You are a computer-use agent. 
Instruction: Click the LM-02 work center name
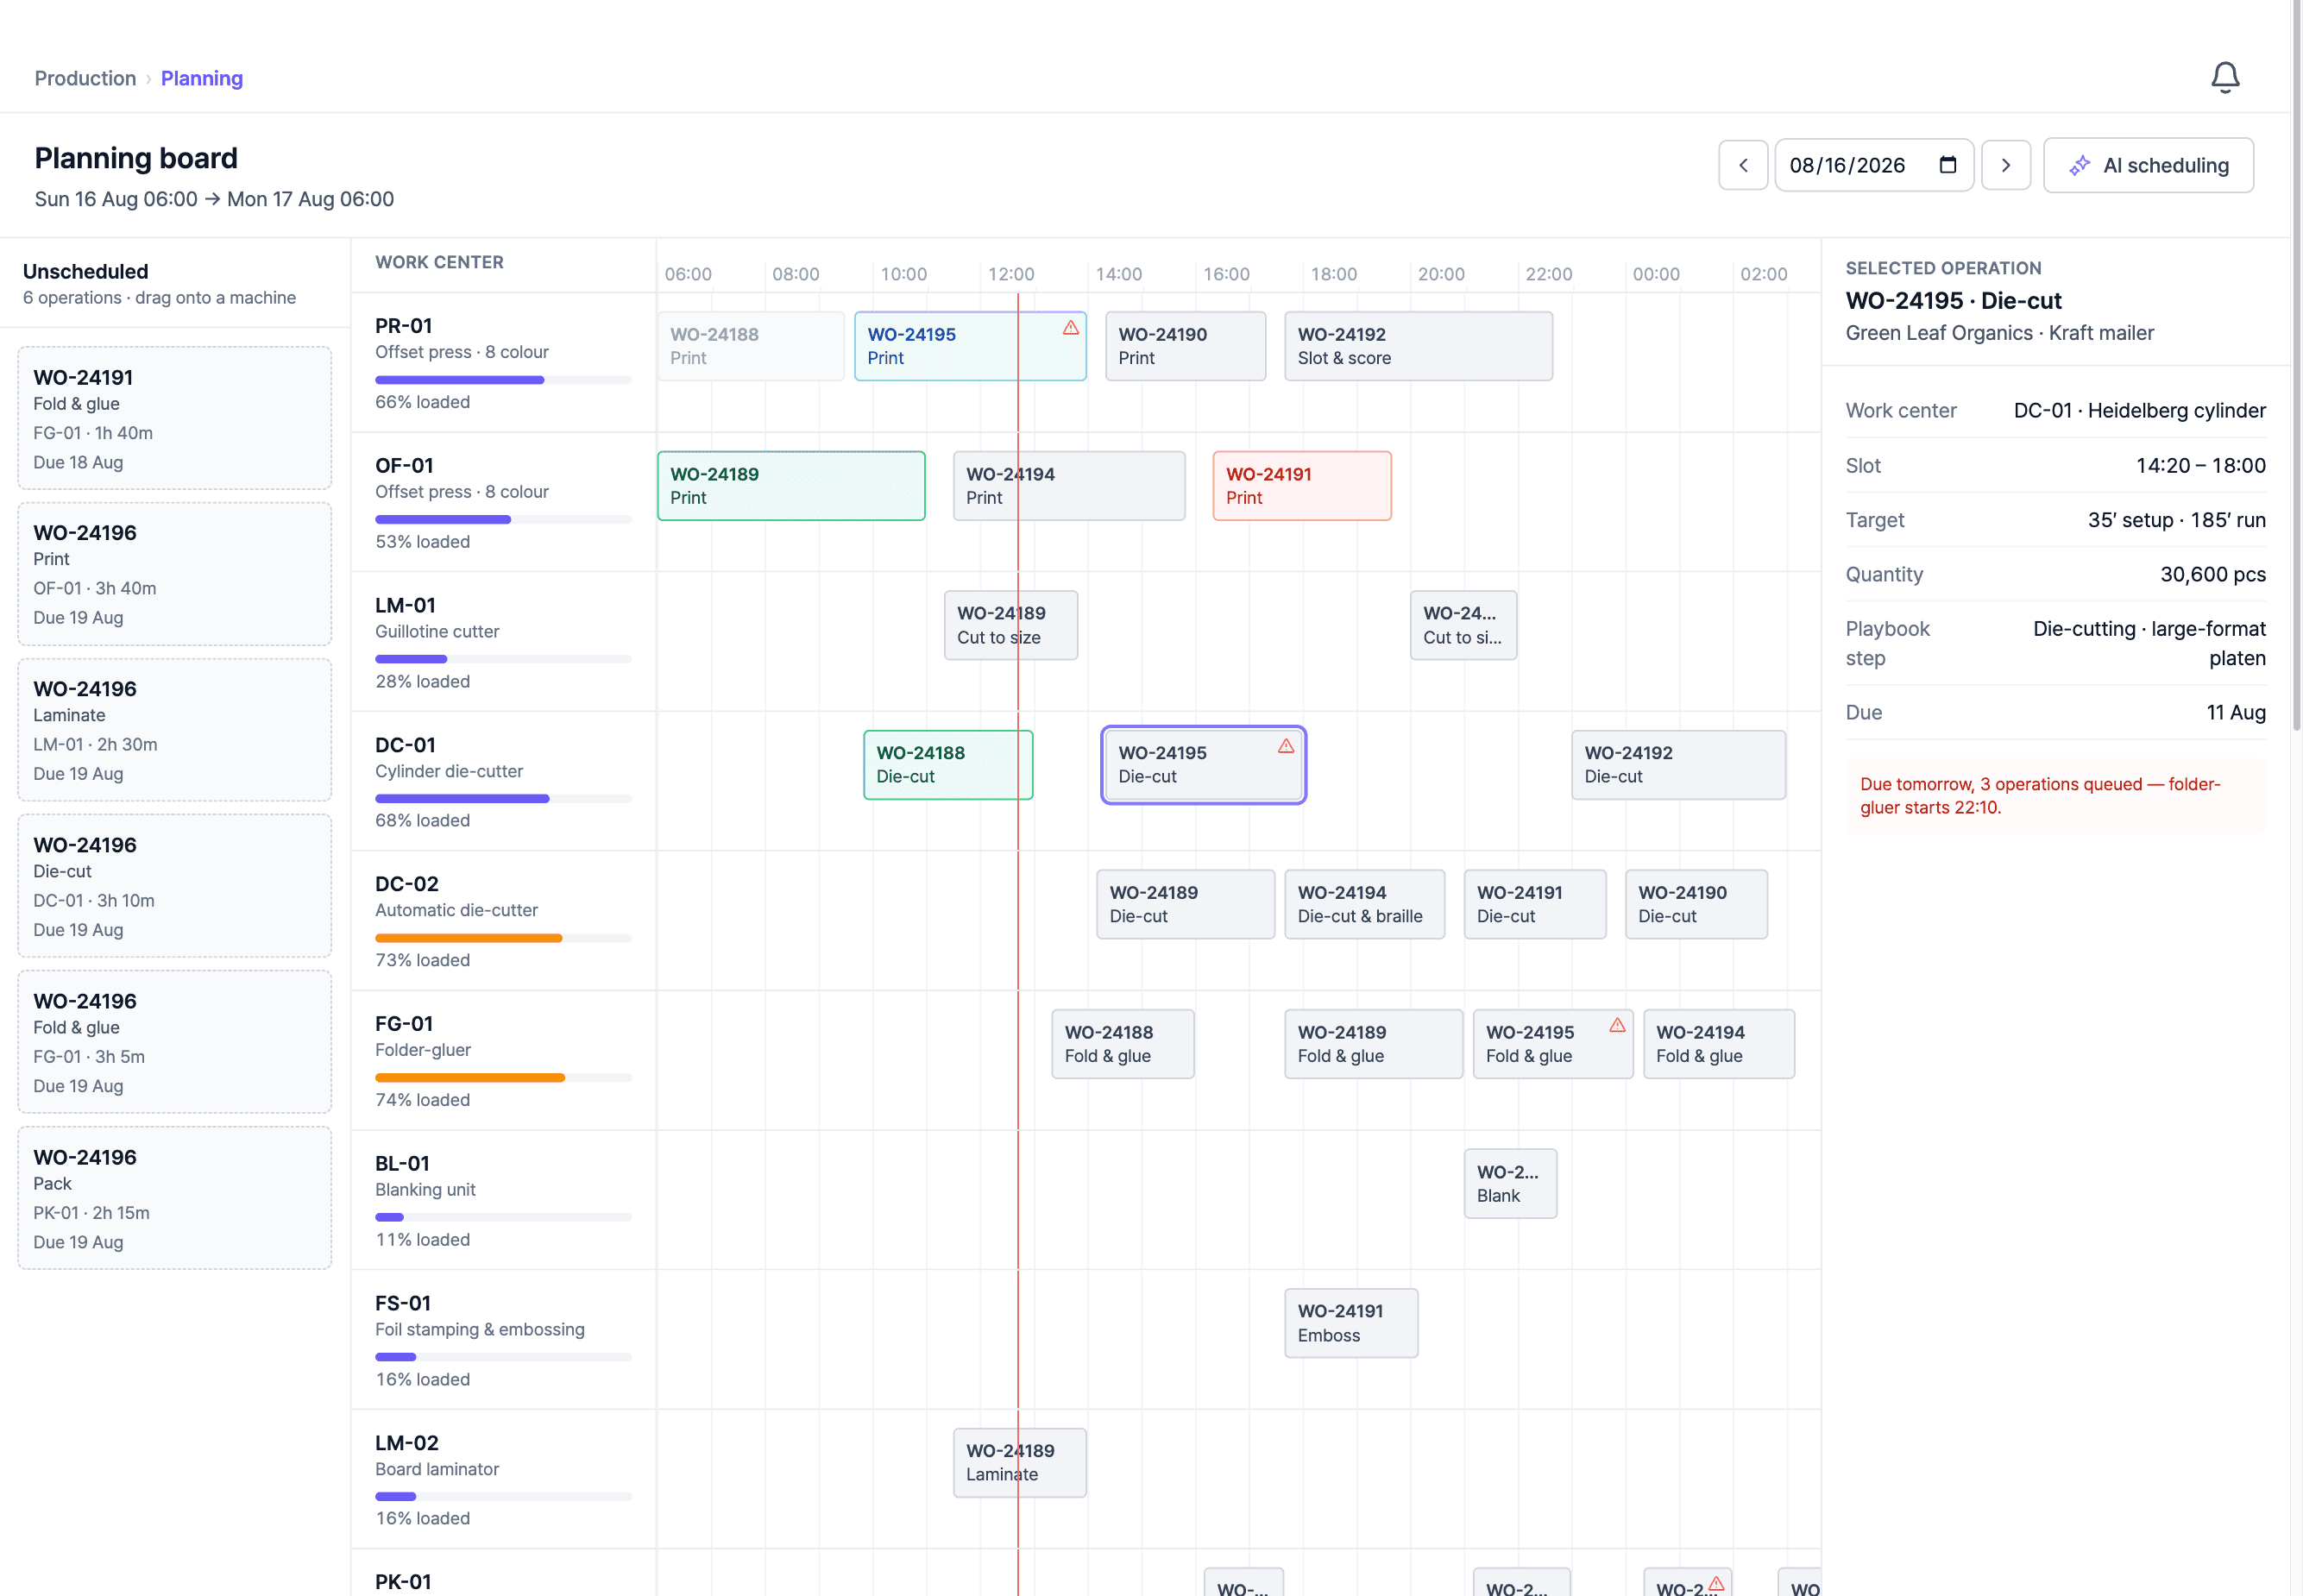click(407, 1443)
